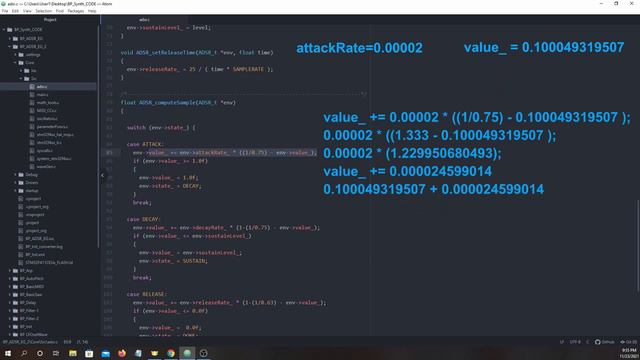
Task: Open the waveGen.c file
Action: (x=46, y=167)
